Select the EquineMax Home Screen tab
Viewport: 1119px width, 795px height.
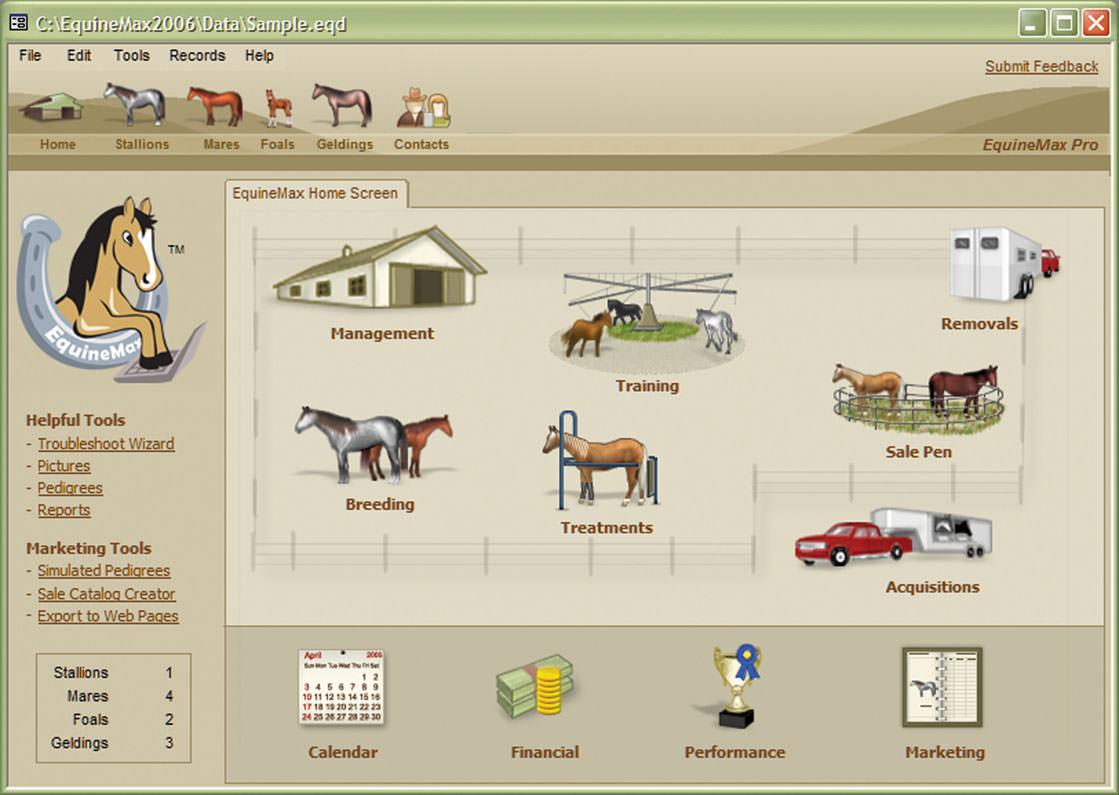coord(315,193)
